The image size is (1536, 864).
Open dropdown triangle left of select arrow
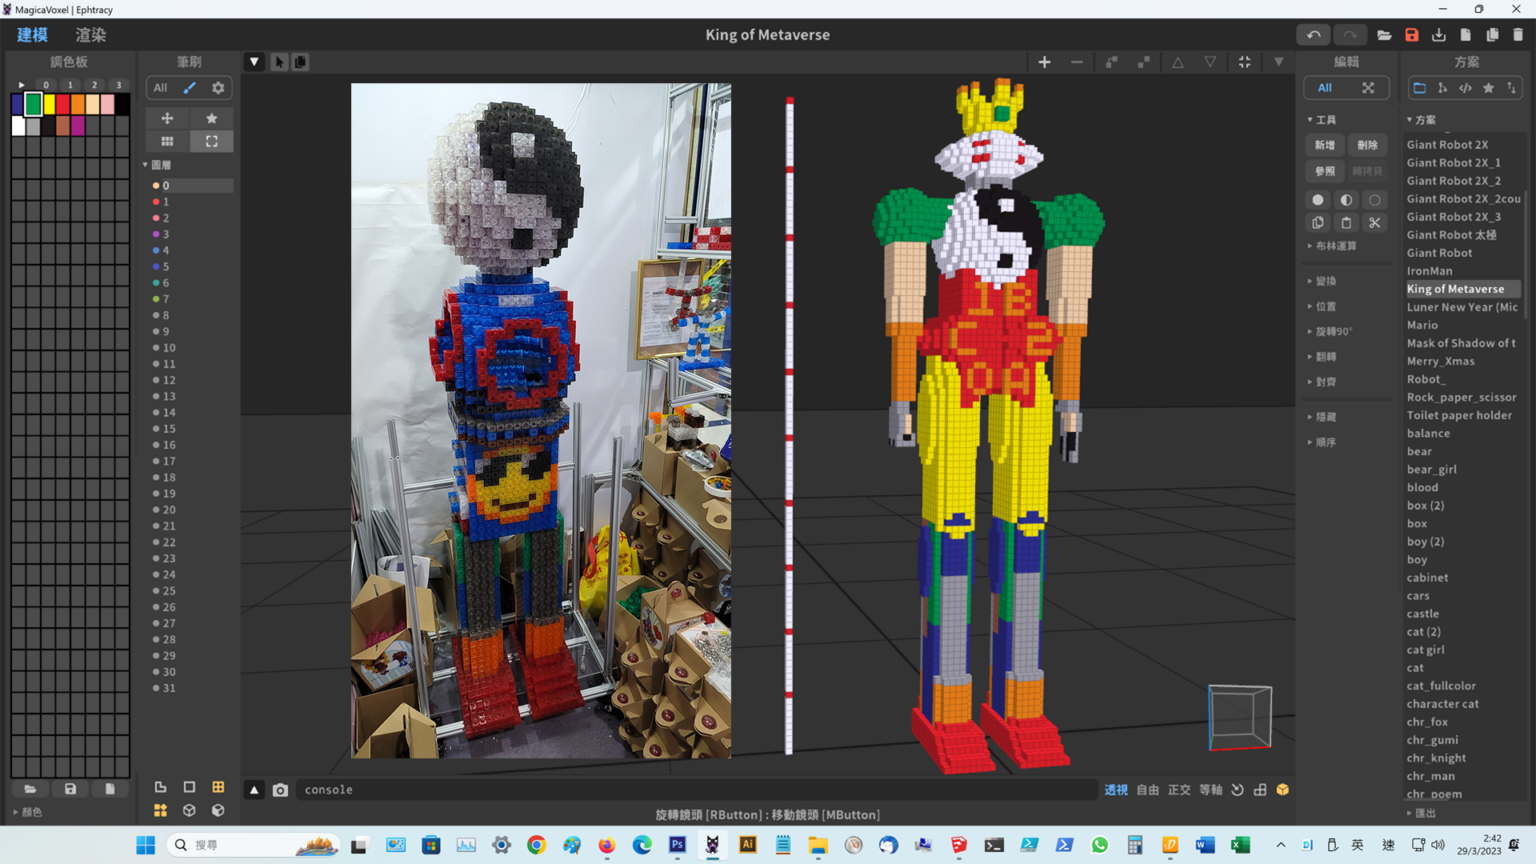[254, 62]
